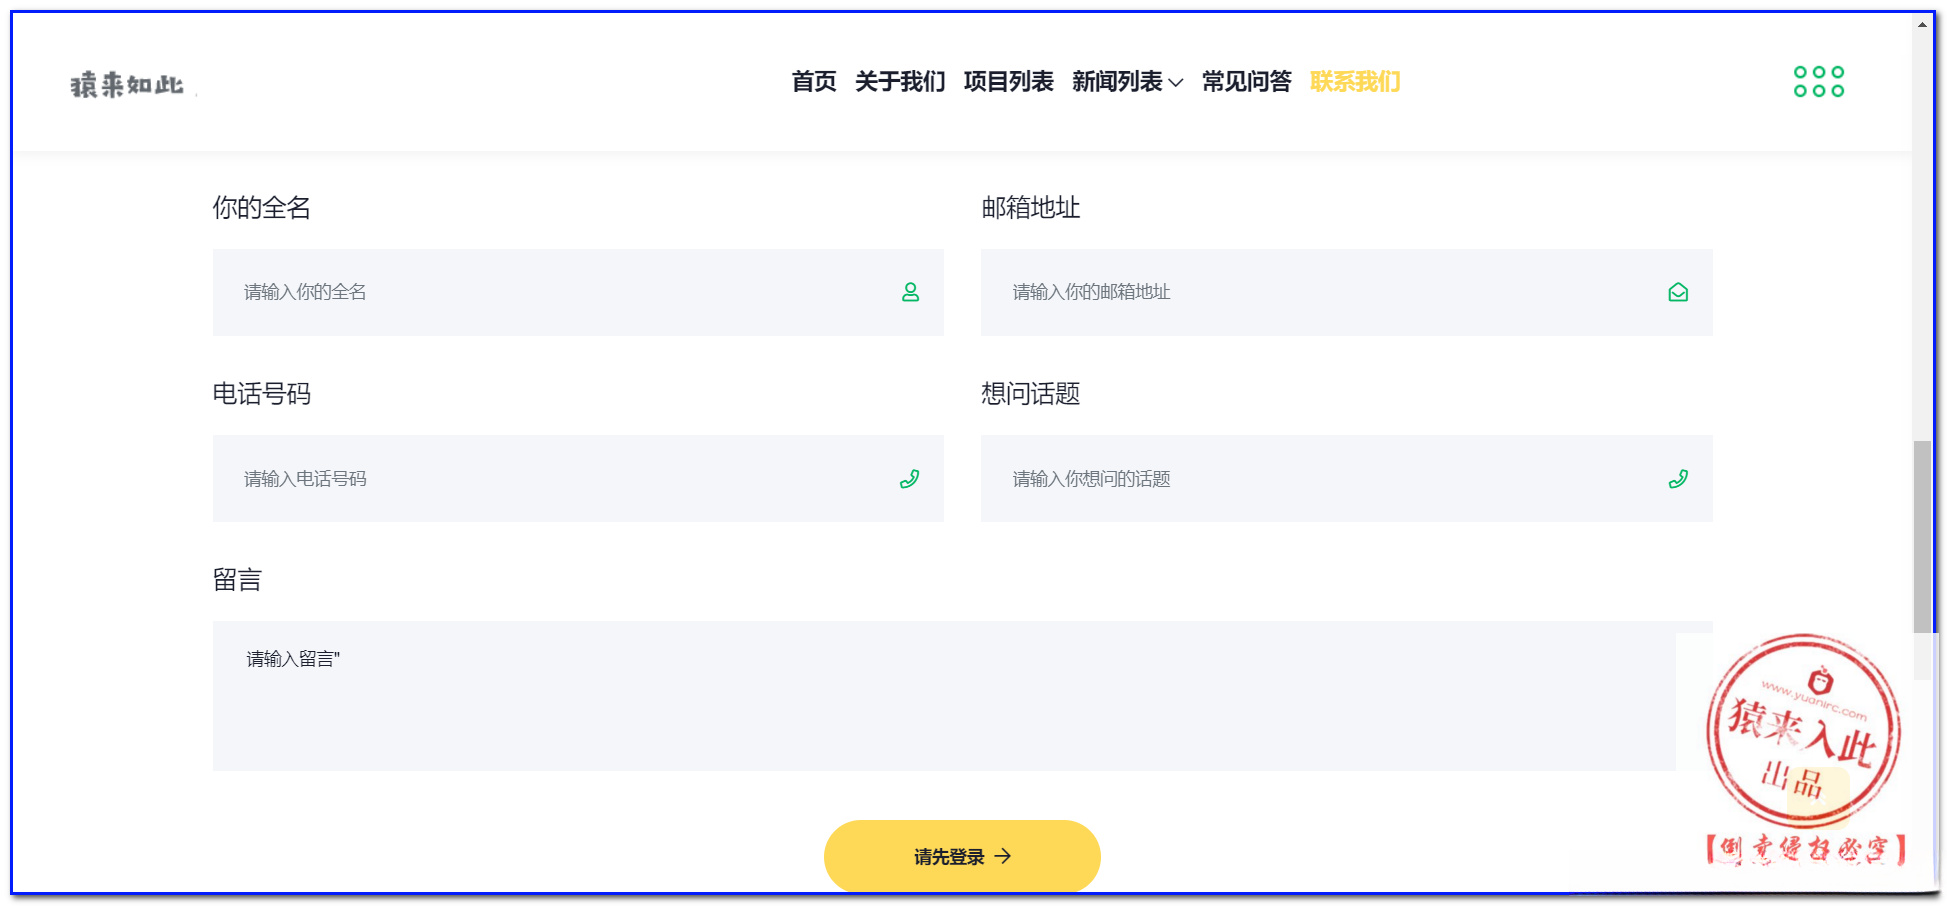
Task: Expand the 新闻列表 dropdown chevron
Action: click(x=1176, y=83)
